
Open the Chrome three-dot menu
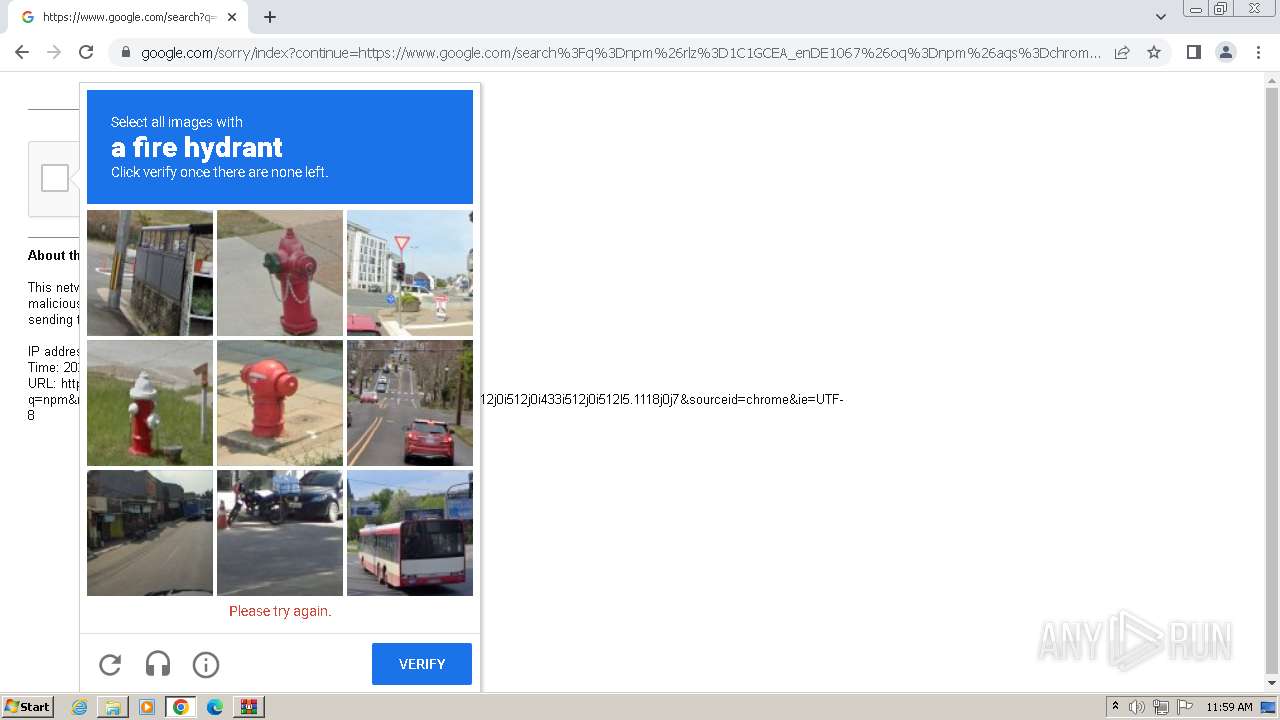pos(1258,52)
